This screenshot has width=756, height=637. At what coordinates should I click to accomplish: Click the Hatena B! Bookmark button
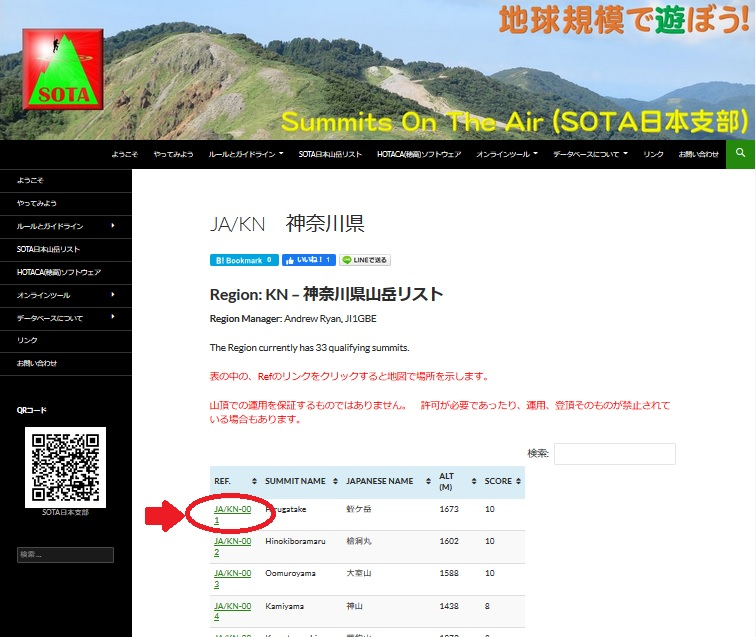[244, 260]
